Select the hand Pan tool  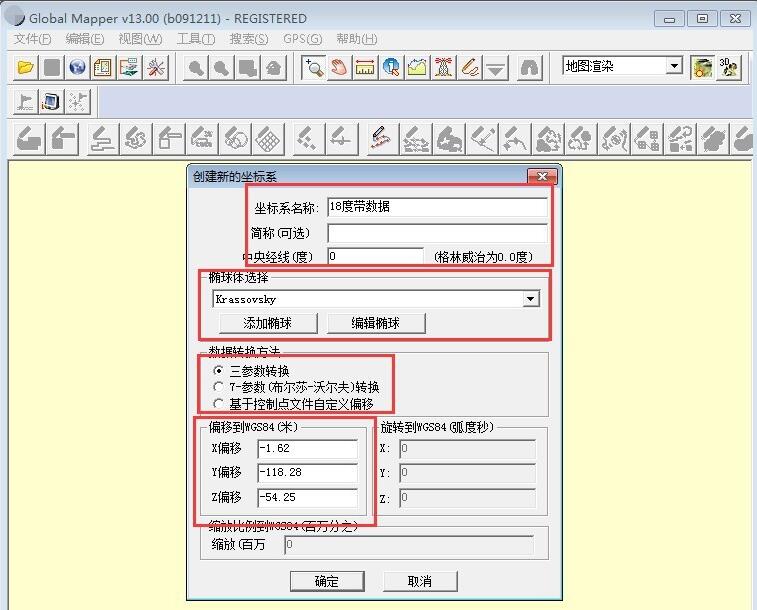point(339,67)
